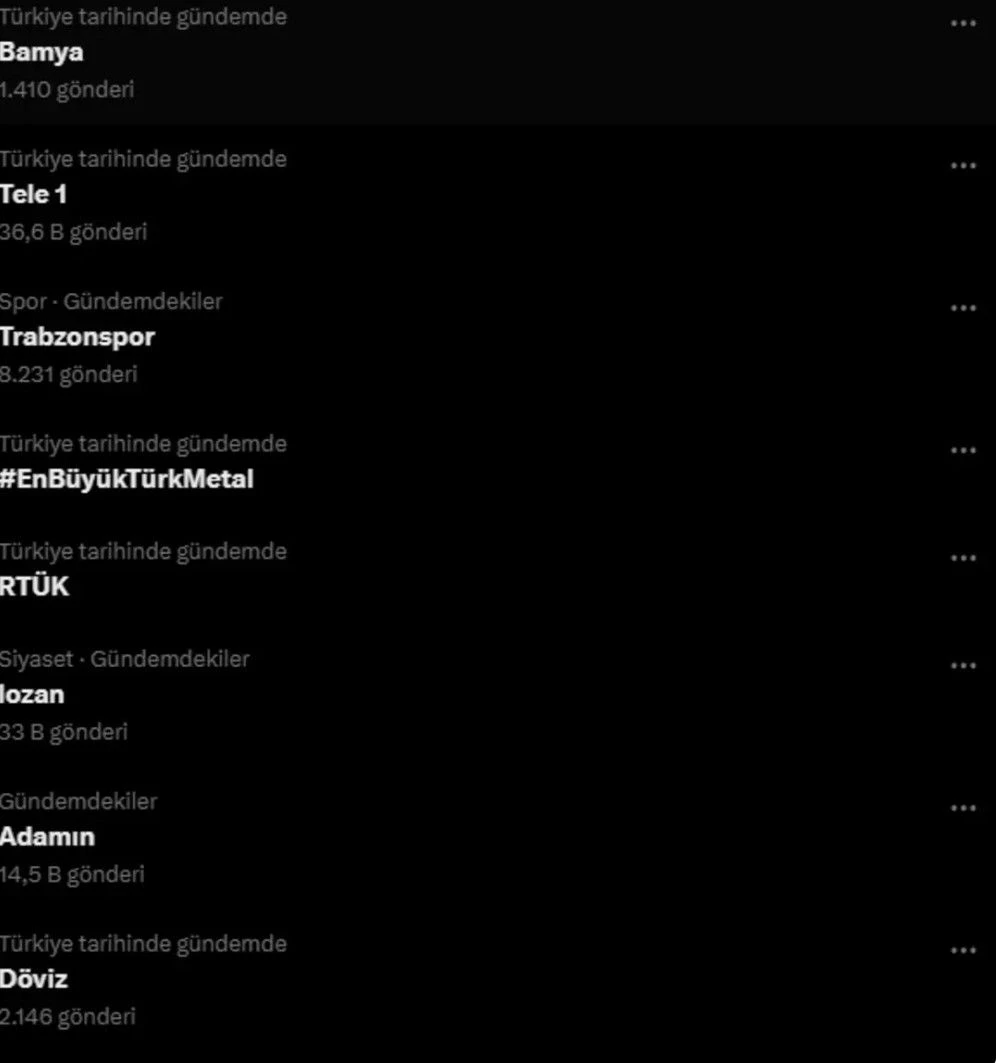Open more options for Tele 1 trend

963,165
